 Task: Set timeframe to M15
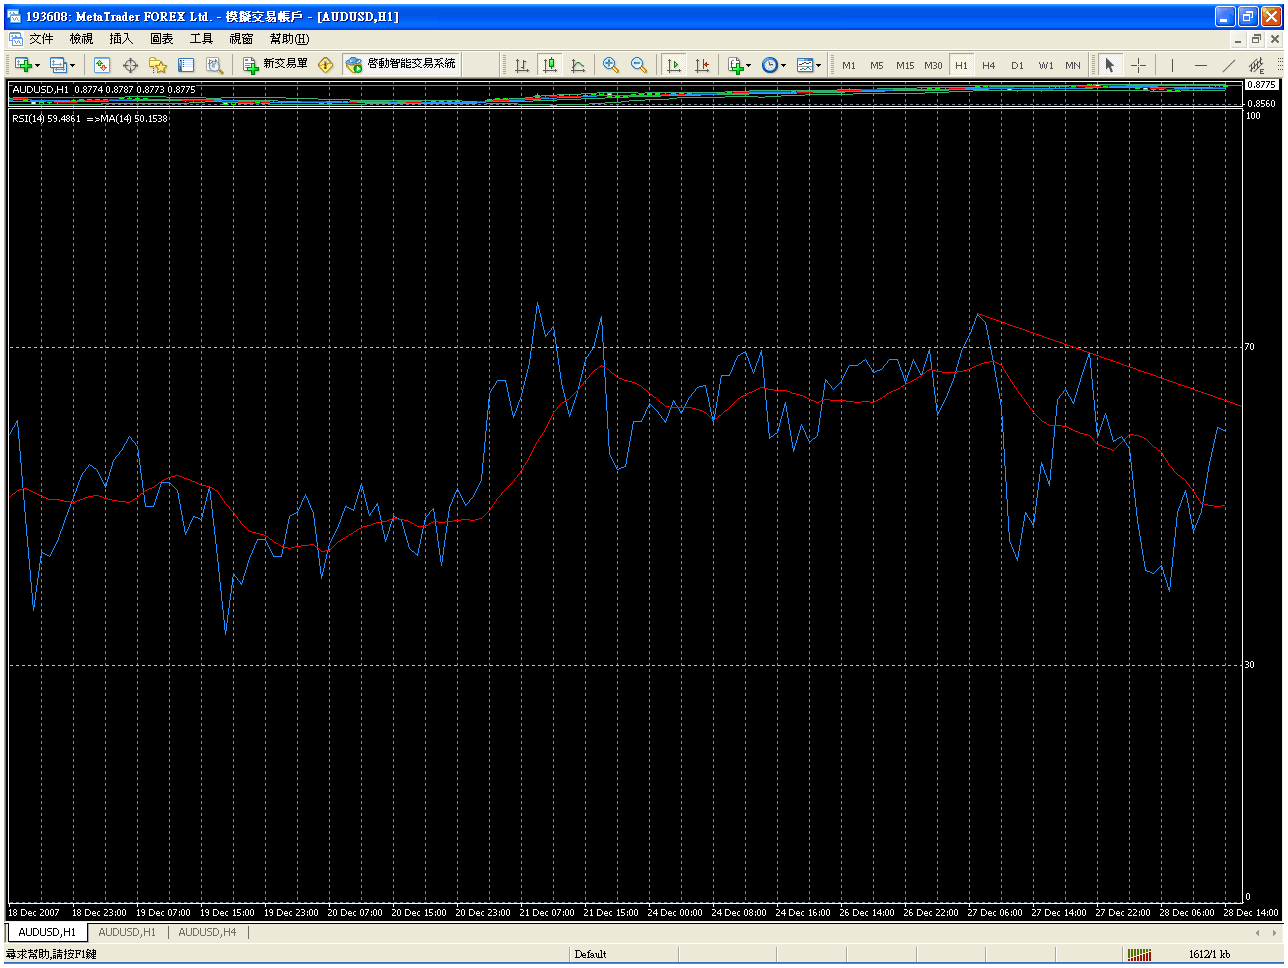[905, 65]
